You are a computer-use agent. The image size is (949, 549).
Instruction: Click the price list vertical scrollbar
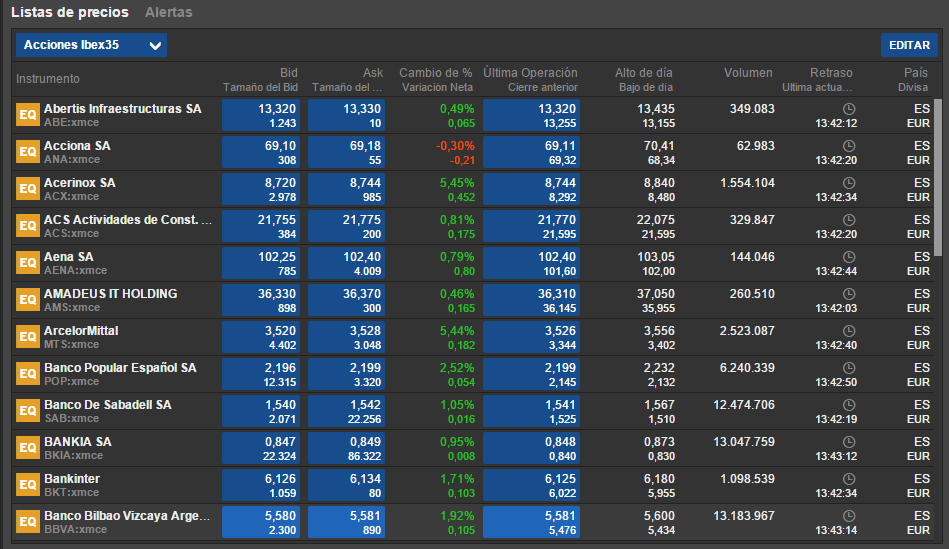point(938,177)
